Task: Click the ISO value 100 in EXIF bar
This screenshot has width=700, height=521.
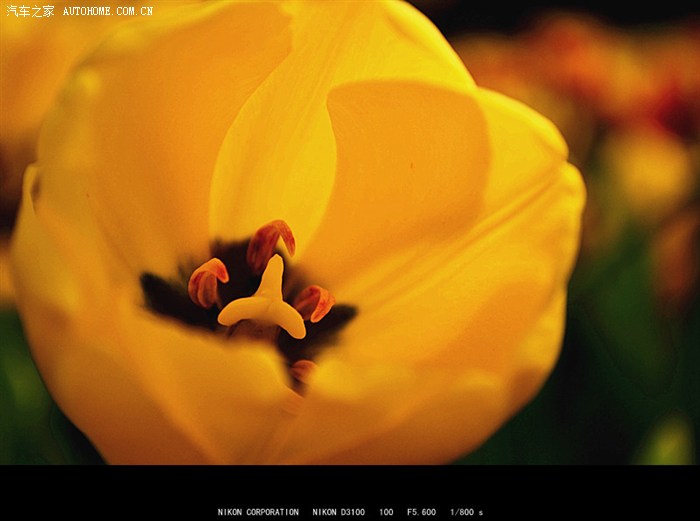Action: click(386, 512)
